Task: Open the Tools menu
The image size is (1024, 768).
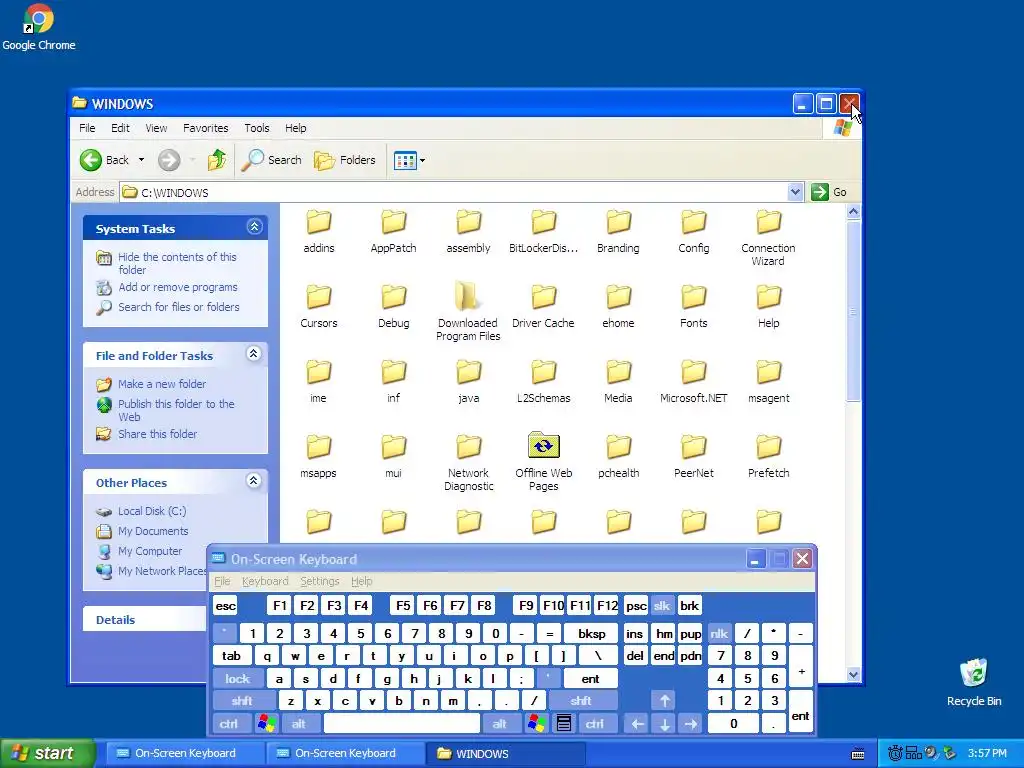Action: click(257, 128)
